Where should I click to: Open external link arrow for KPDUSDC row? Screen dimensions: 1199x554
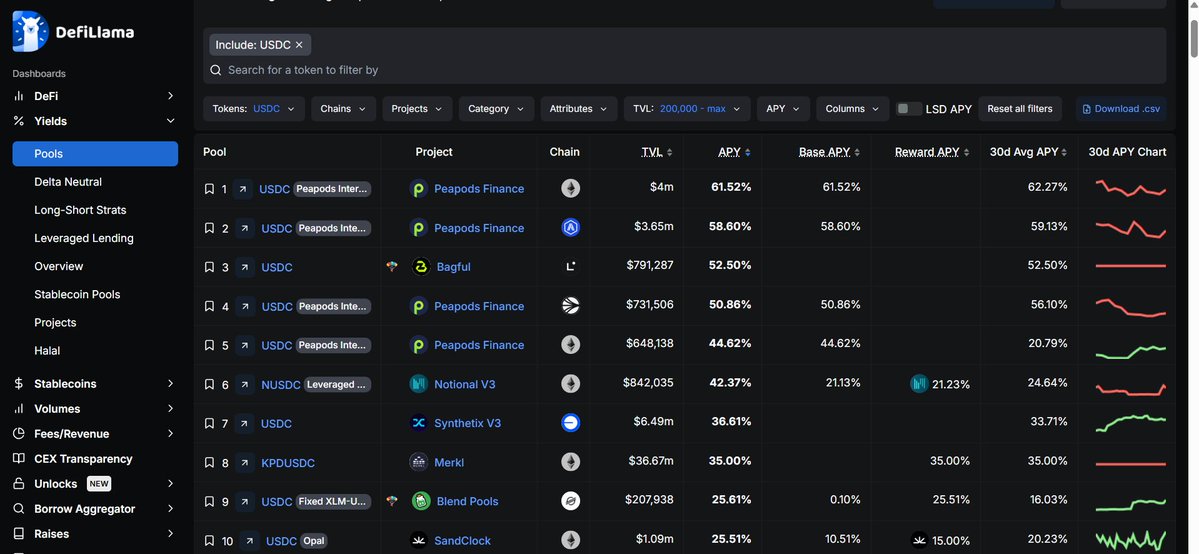tap(245, 462)
